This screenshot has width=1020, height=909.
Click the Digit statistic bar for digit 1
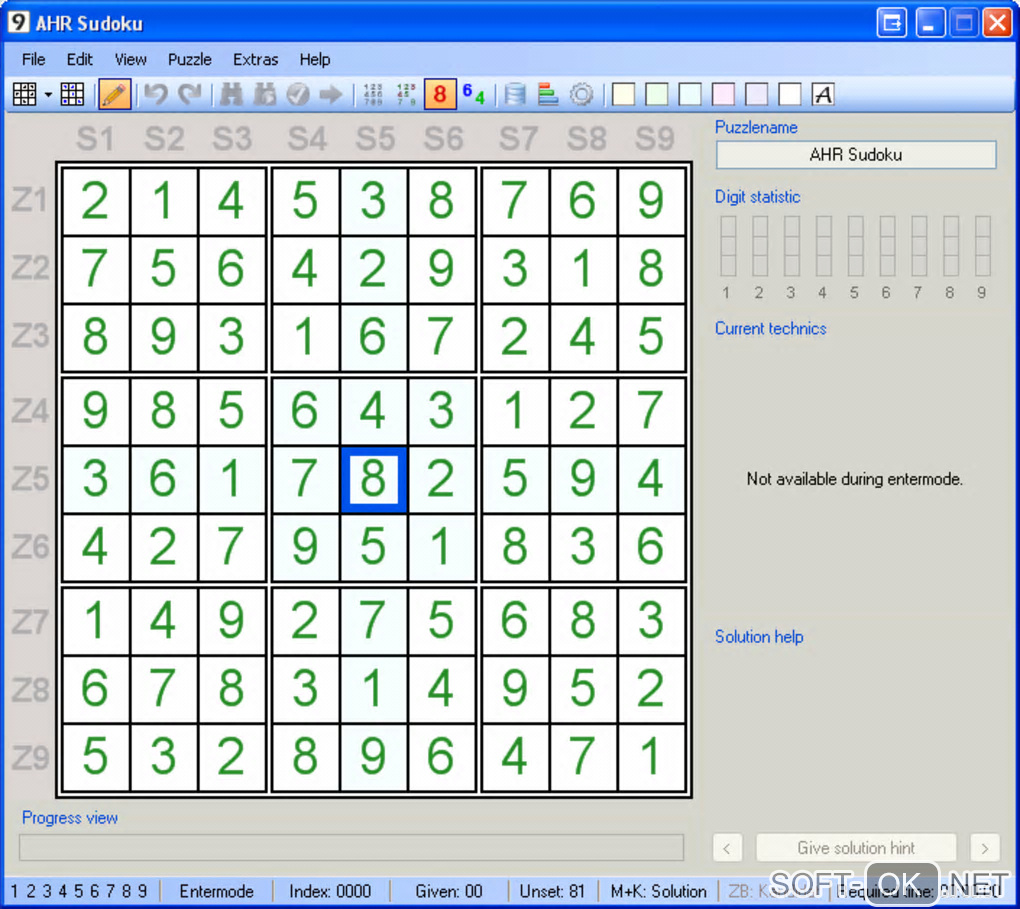coord(728,246)
